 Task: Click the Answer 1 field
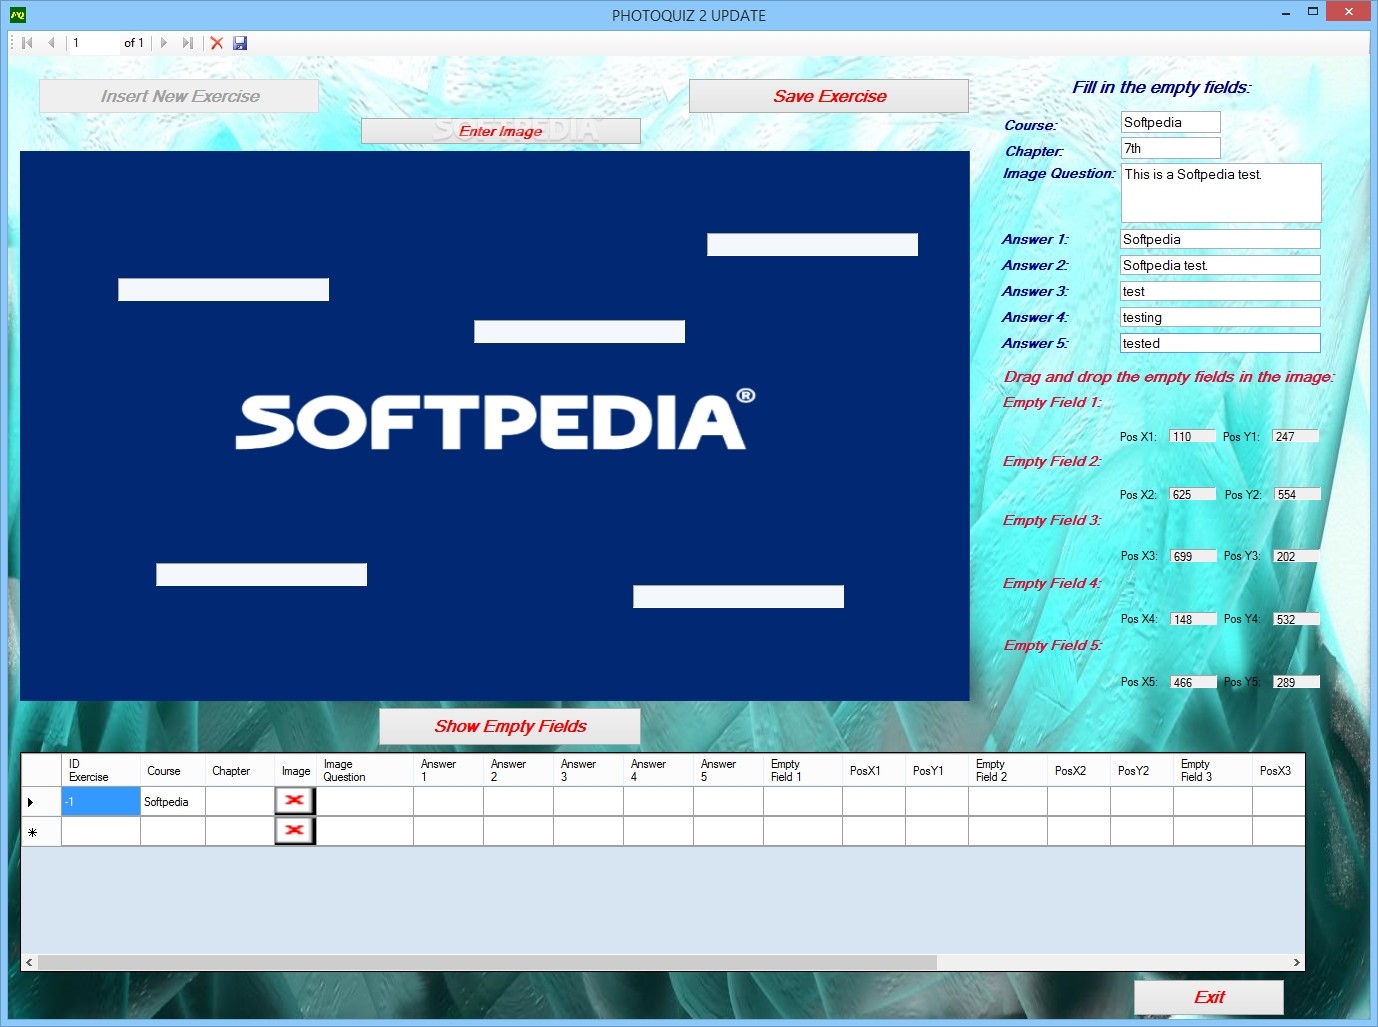click(x=1220, y=239)
